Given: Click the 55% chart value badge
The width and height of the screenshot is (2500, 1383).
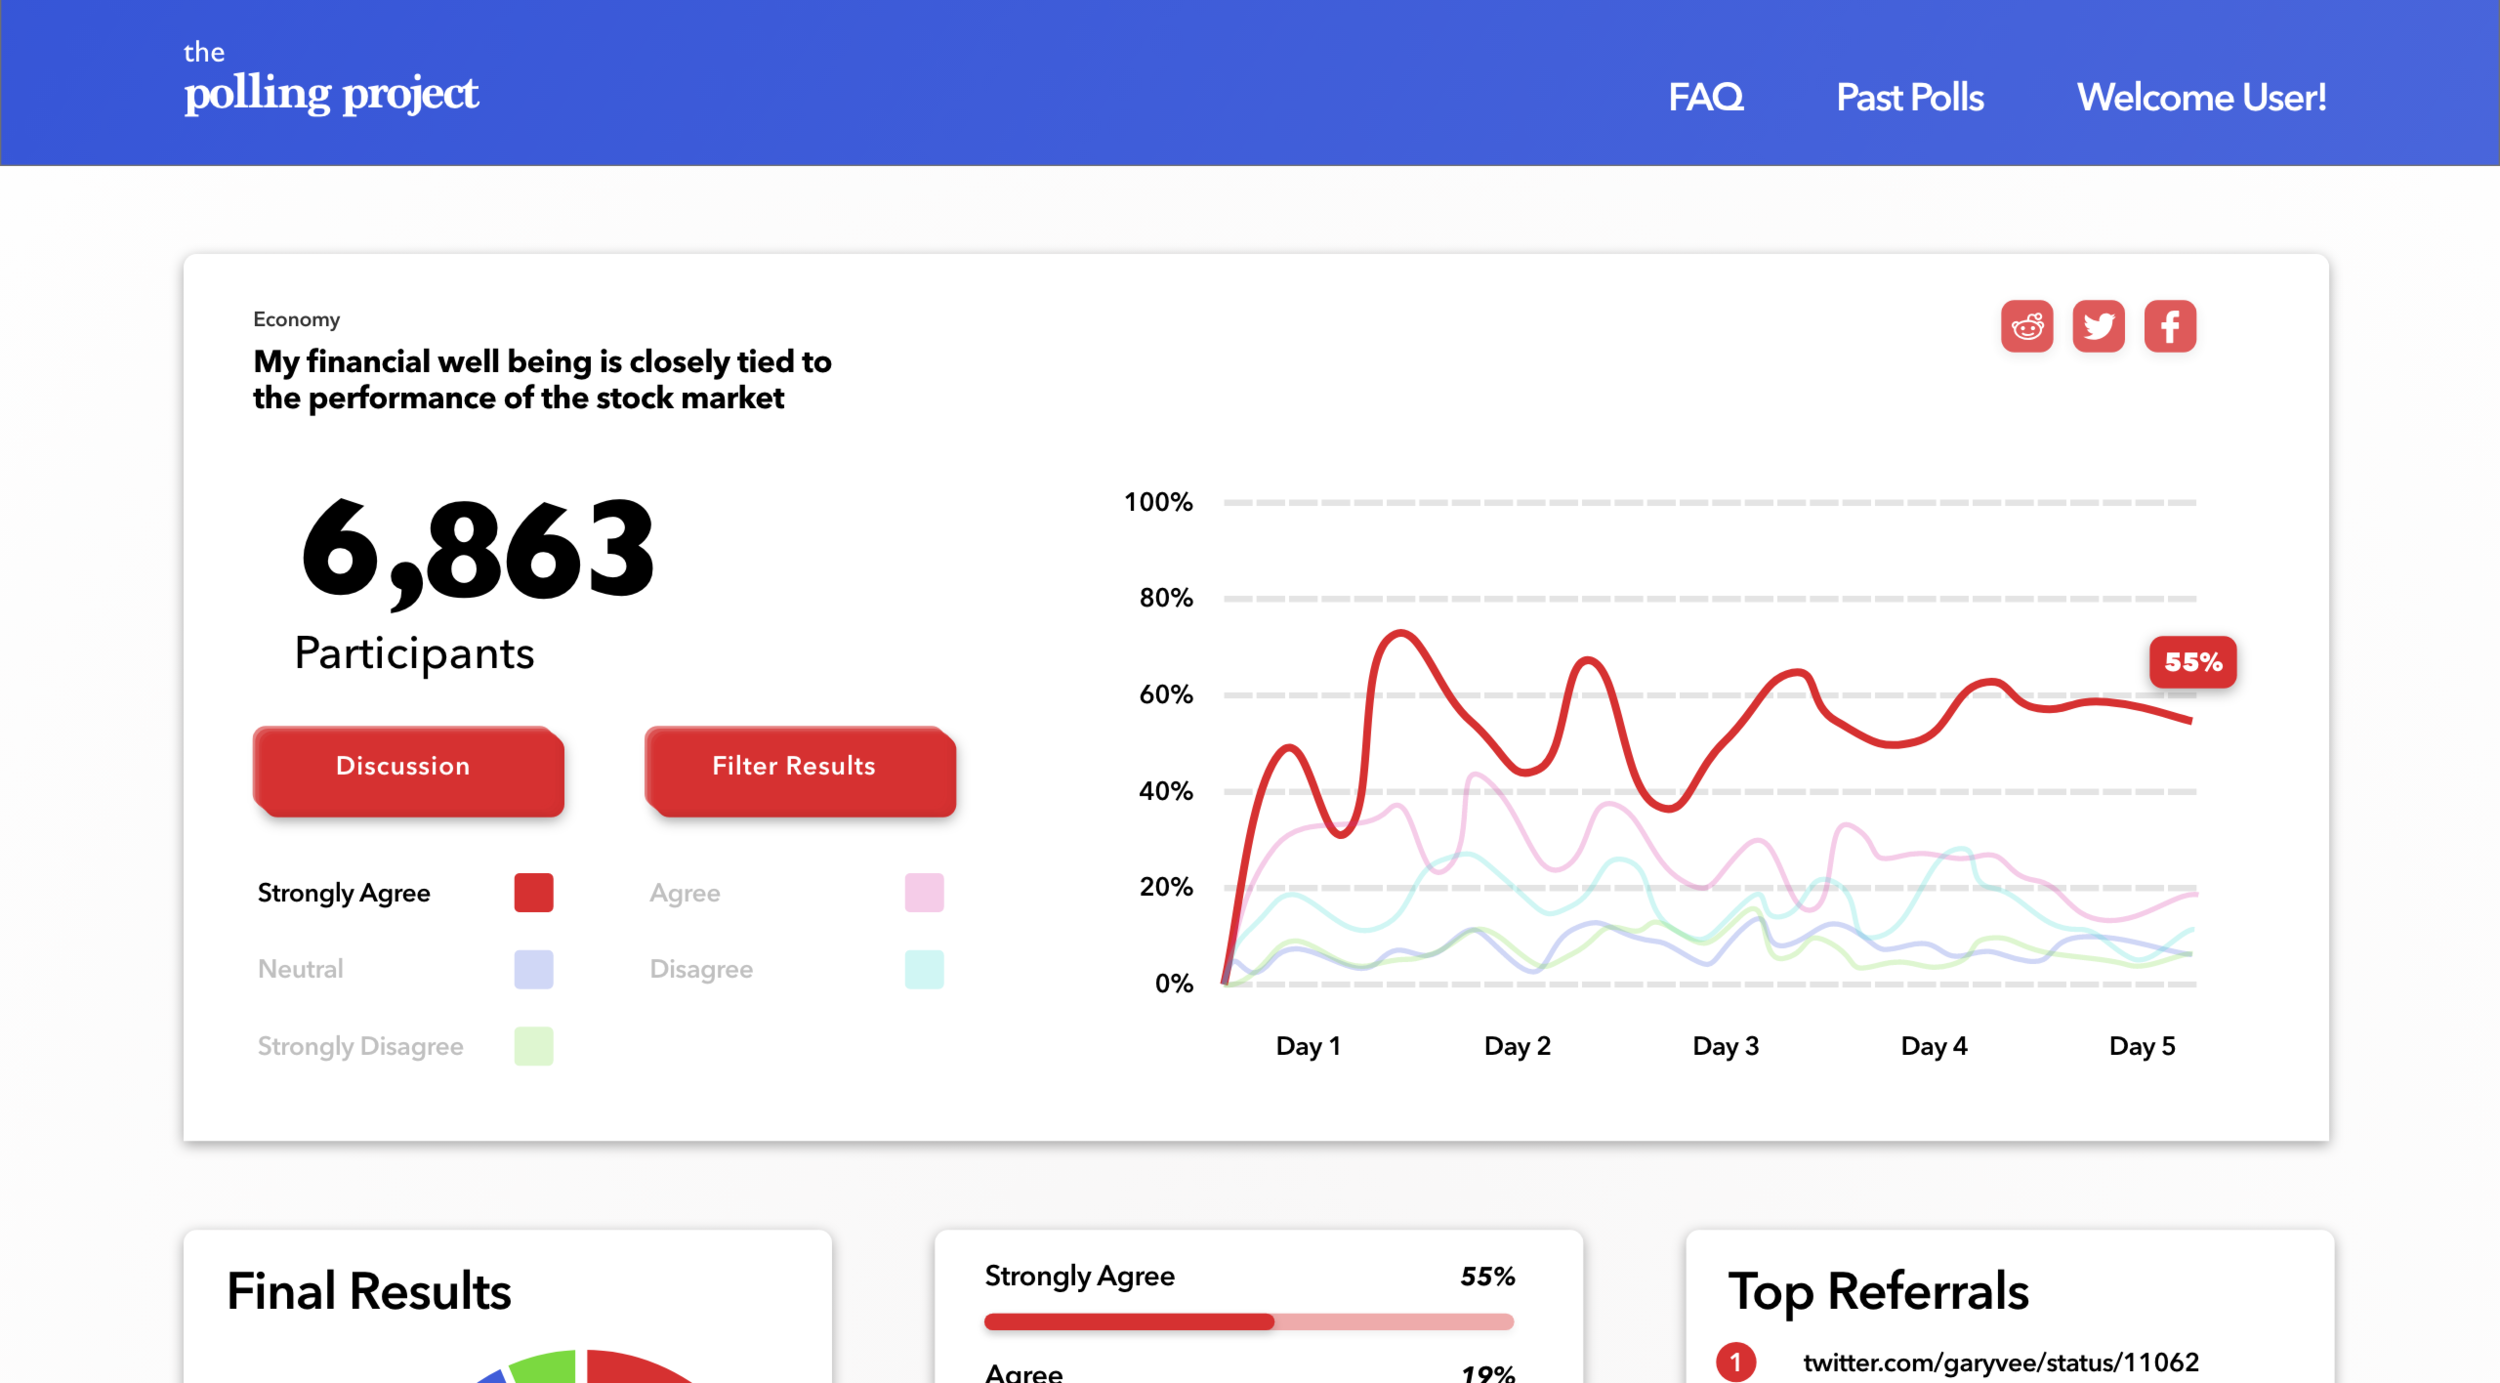Looking at the screenshot, I should pyautogui.click(x=2192, y=662).
